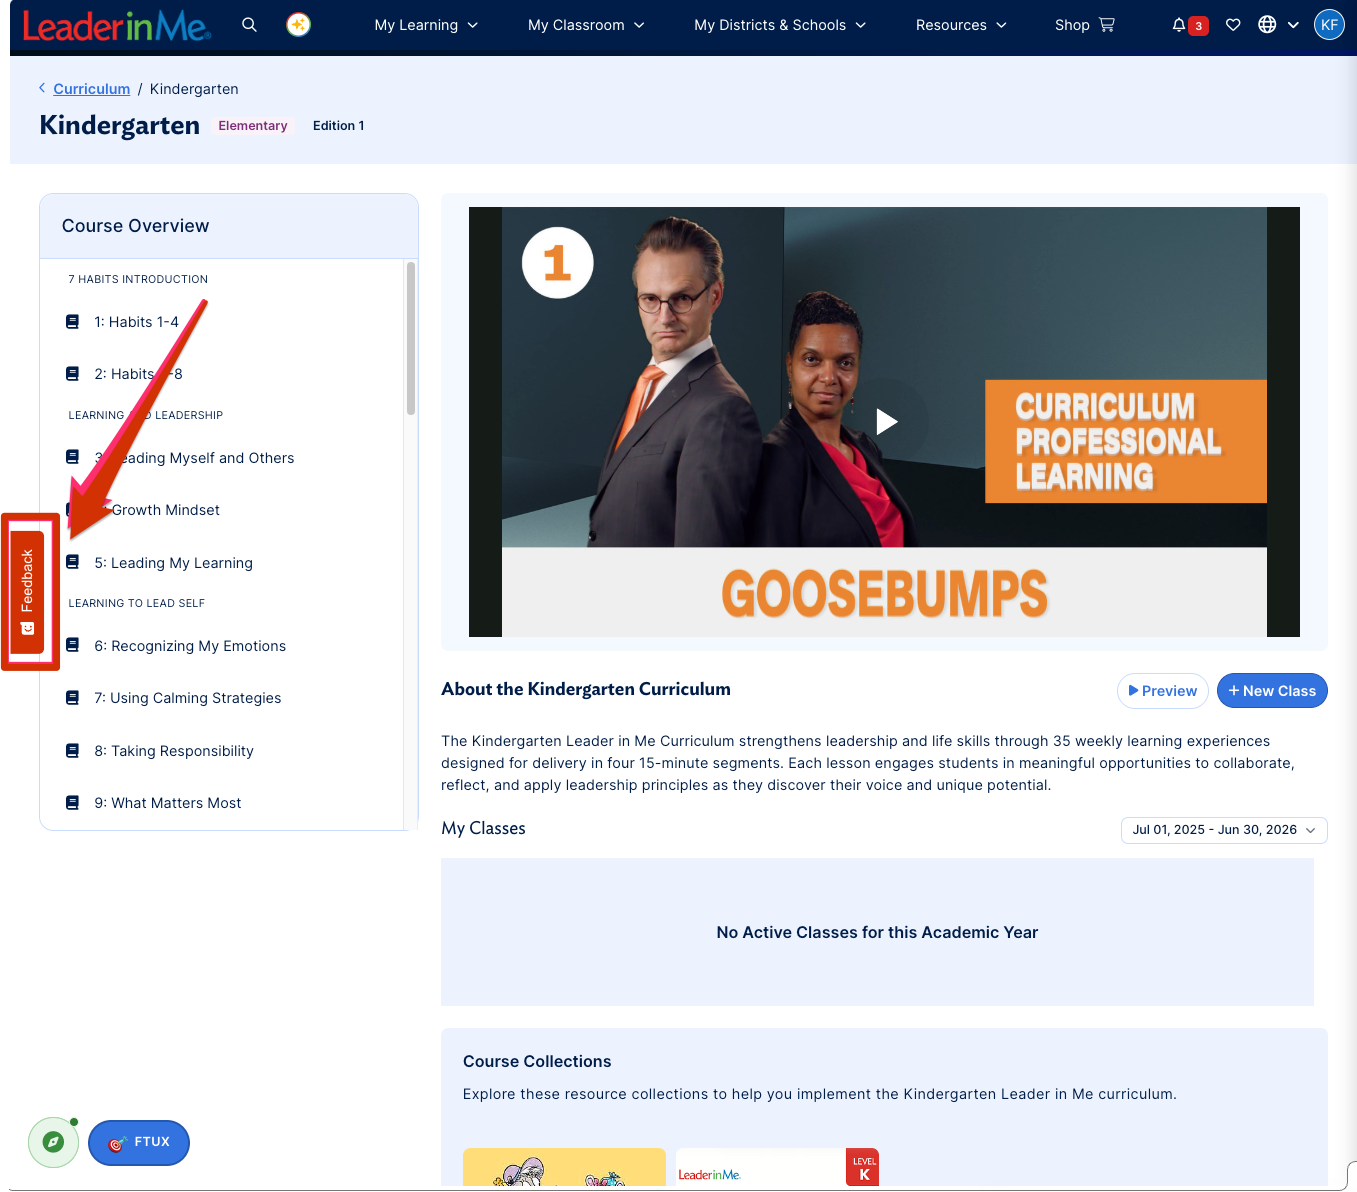Open the KF user profile avatar
Screen dimensions: 1357x1192
pos(1329,25)
